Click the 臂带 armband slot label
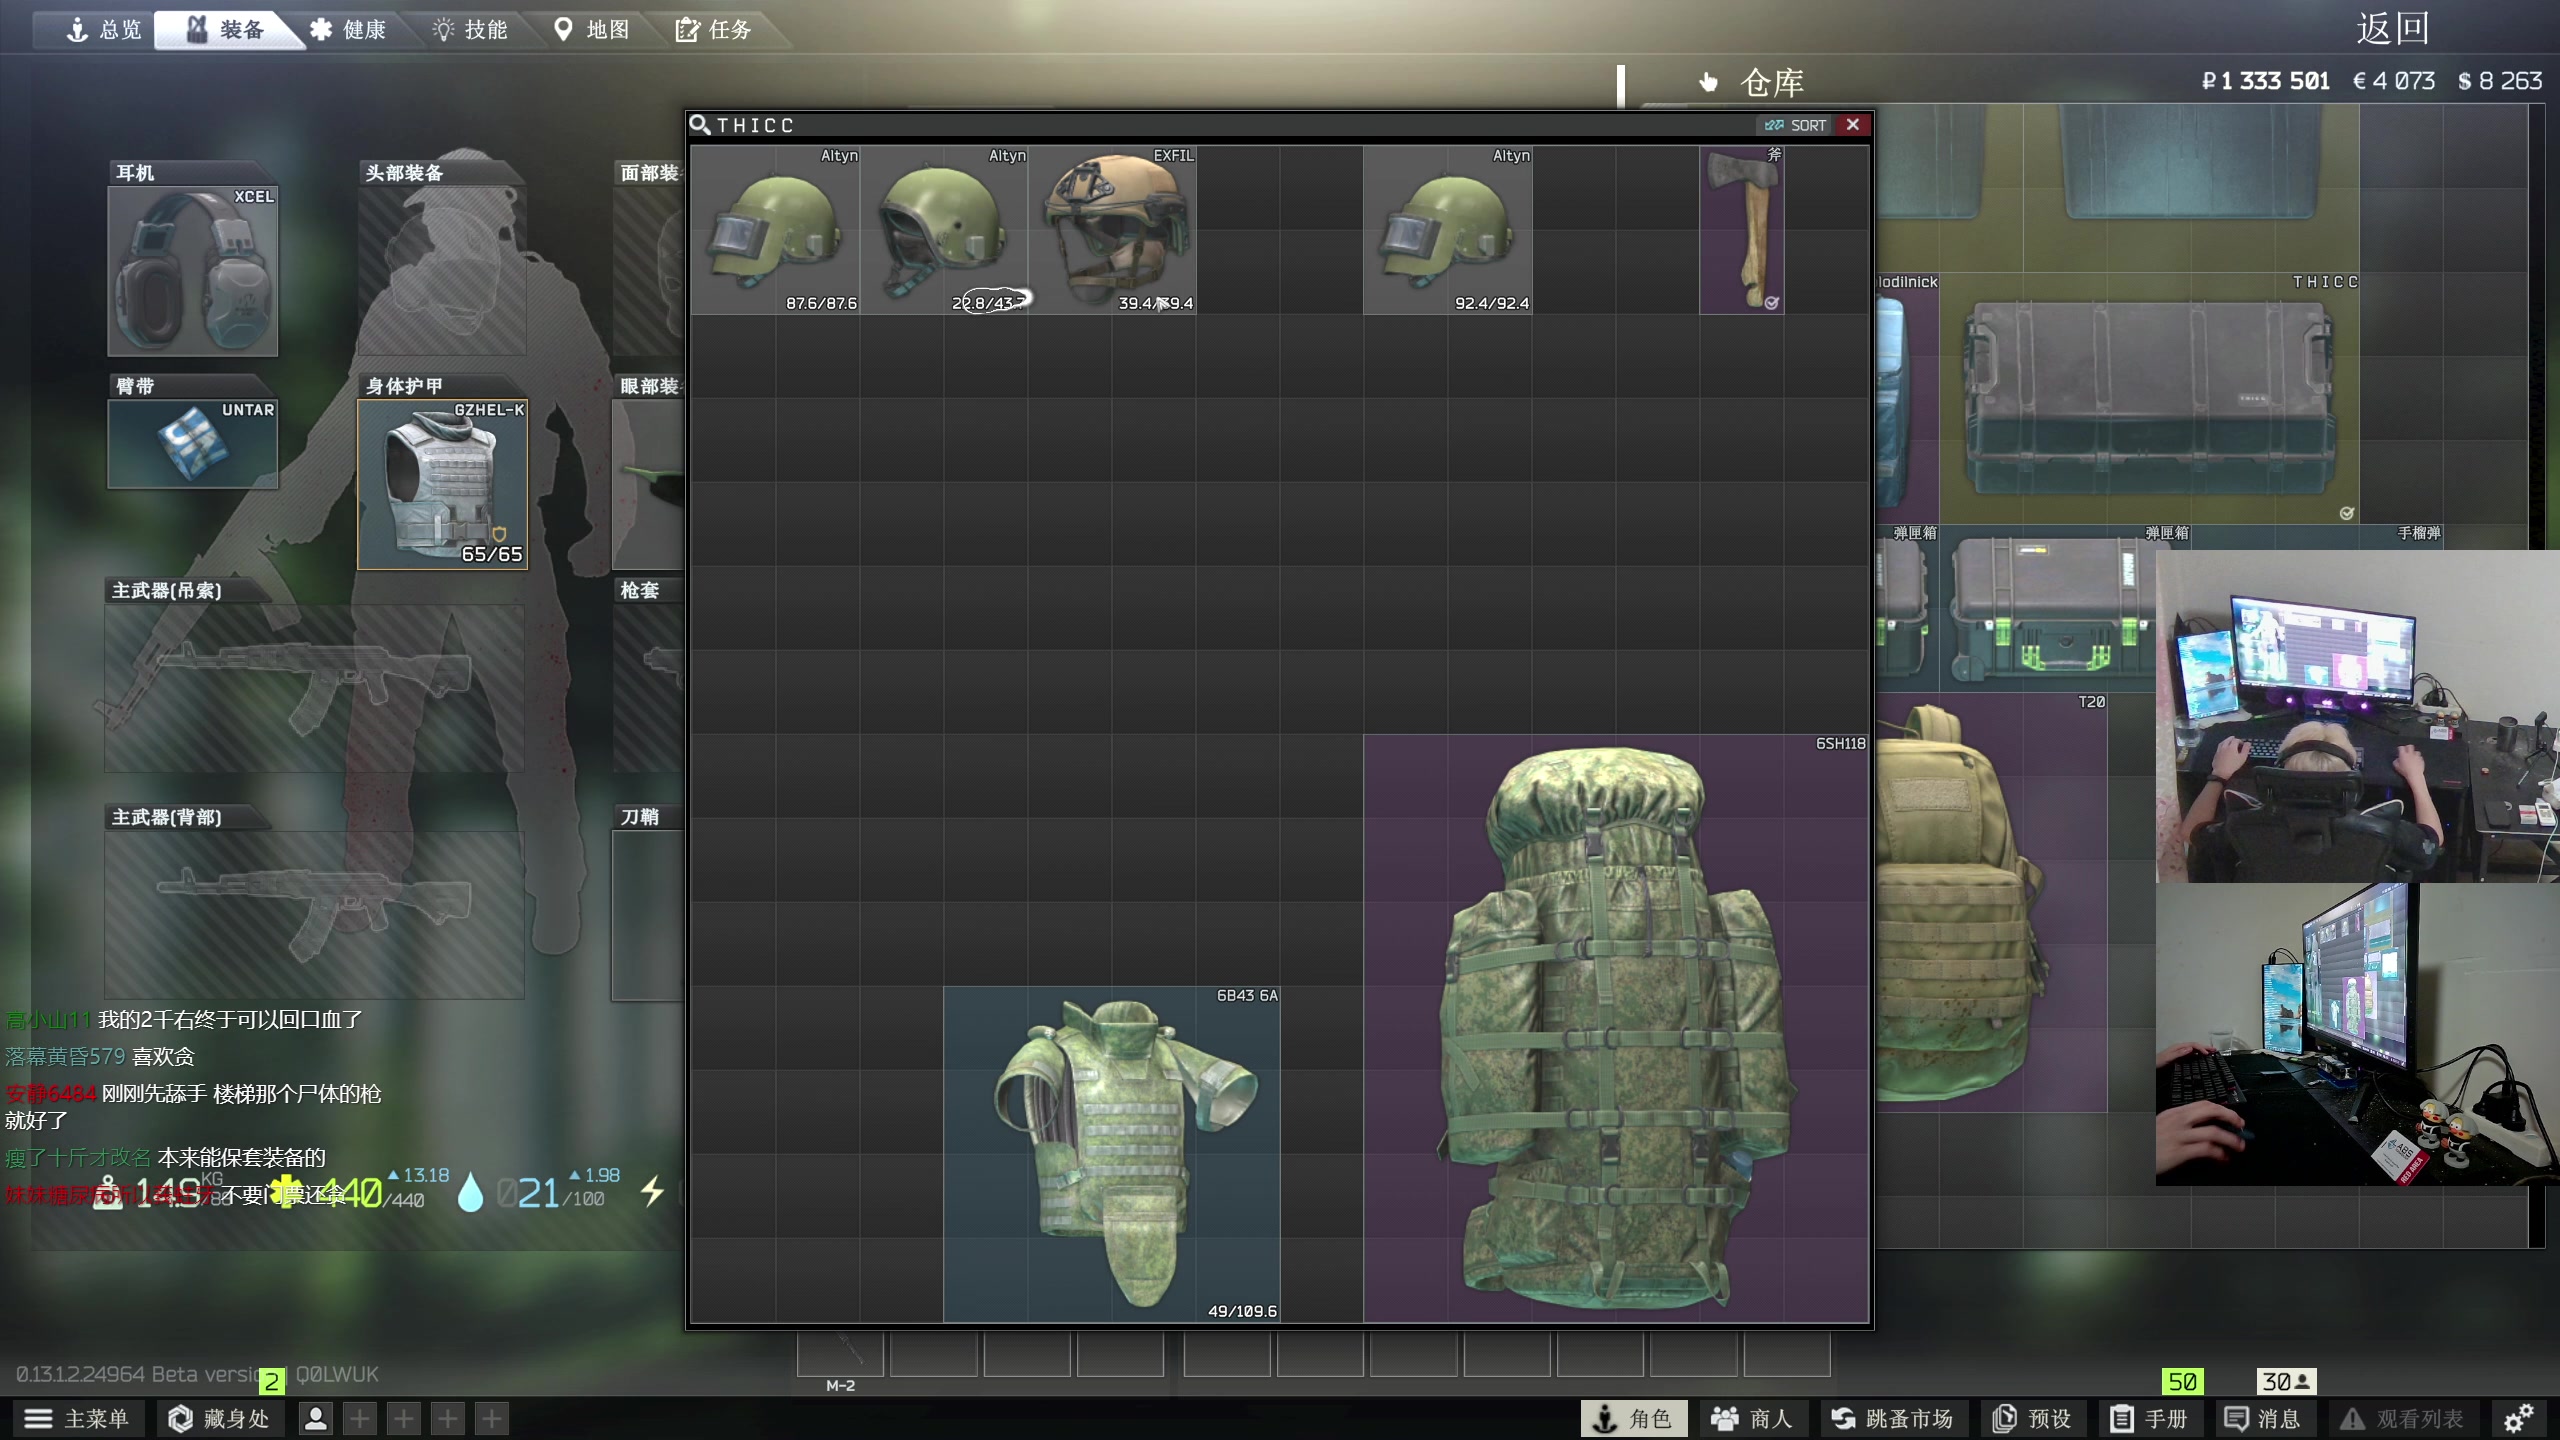The height and width of the screenshot is (1440, 2560). [135, 386]
